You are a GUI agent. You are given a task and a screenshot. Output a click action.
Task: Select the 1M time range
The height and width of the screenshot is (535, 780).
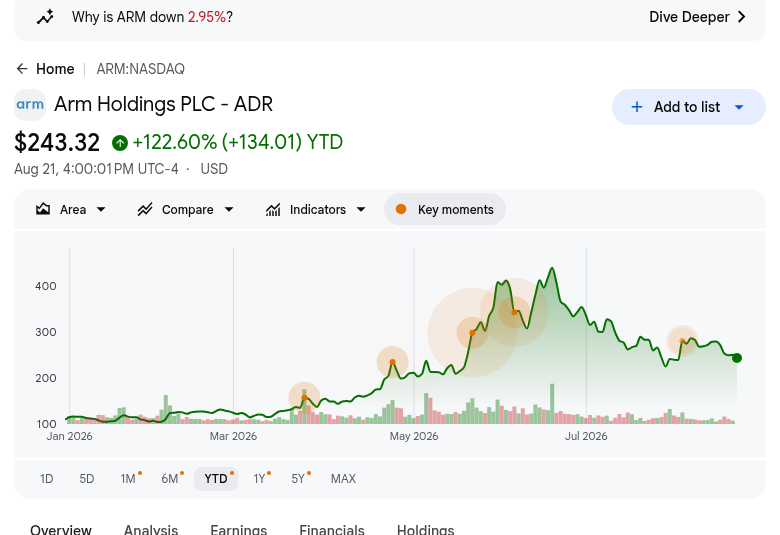pos(128,479)
